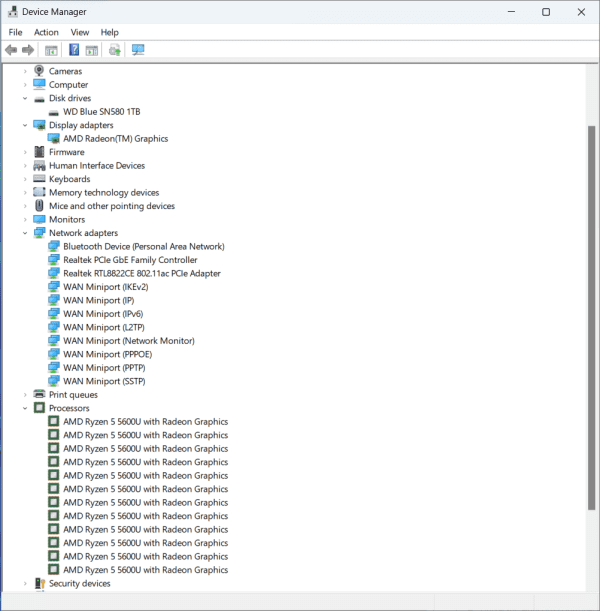The height and width of the screenshot is (611, 600).
Task: Click the Monitors category icon
Action: pos(39,219)
